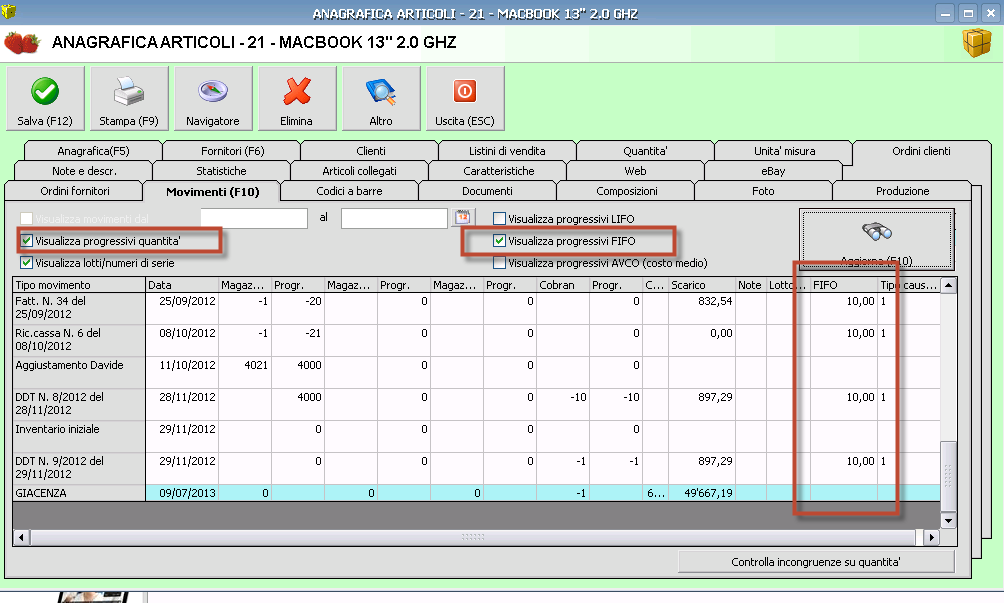This screenshot has height=603, width=1004.
Task: Toggle Visualizza lotti/numeri di serie checkbox
Action: (x=27, y=263)
